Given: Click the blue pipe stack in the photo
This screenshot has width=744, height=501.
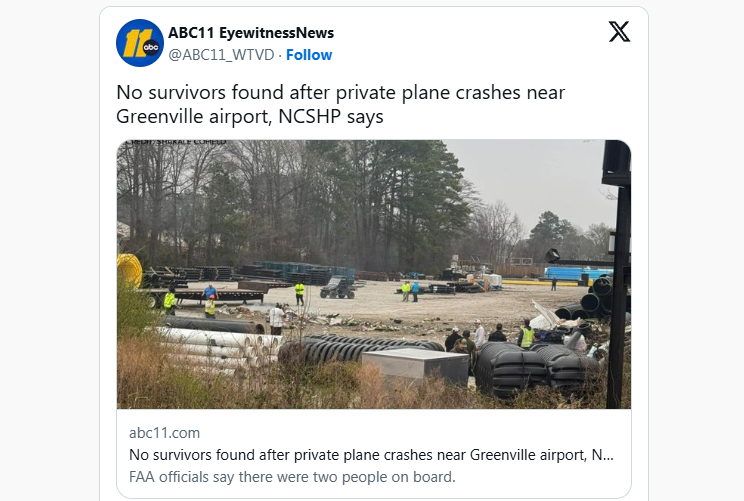Looking at the screenshot, I should [x=577, y=272].
